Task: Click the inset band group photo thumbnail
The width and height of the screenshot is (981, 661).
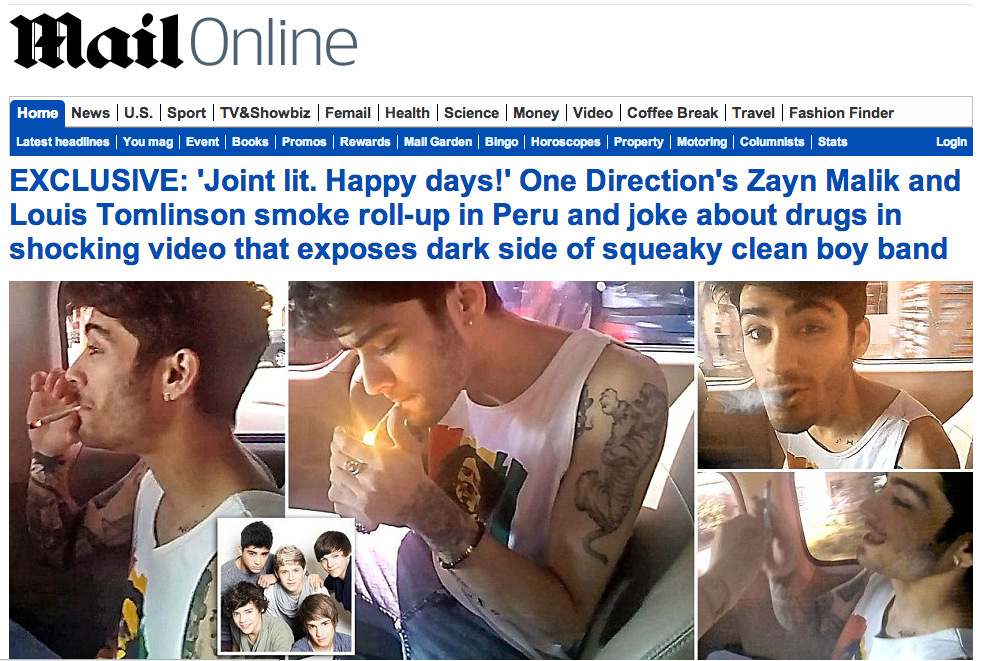Action: point(286,586)
